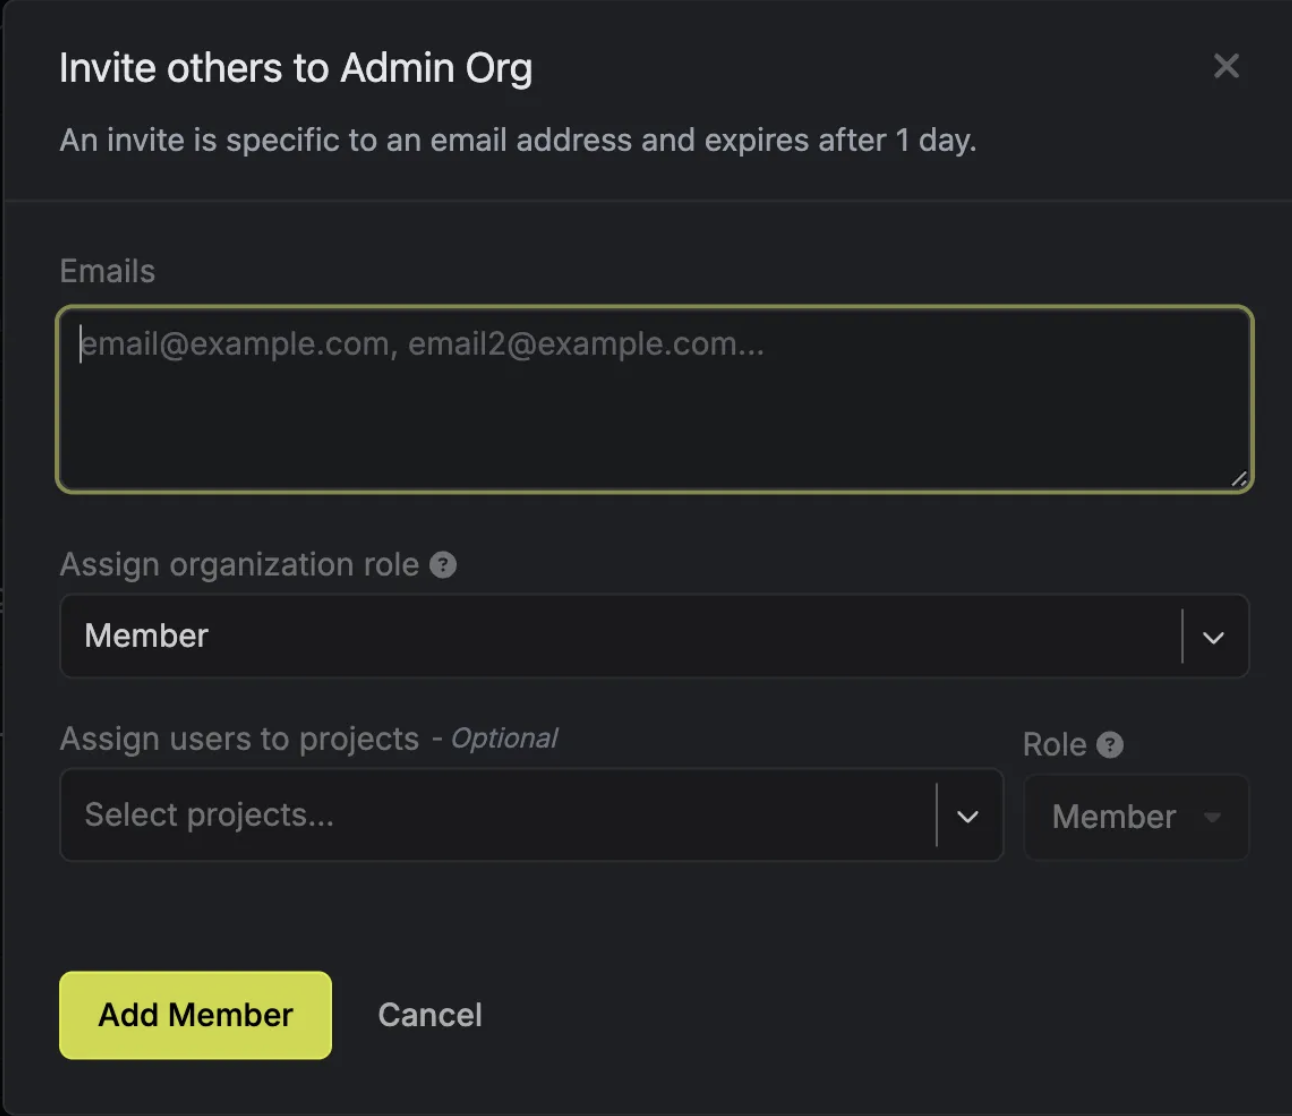Click the italic Optional text
The image size is (1292, 1116).
(x=504, y=739)
